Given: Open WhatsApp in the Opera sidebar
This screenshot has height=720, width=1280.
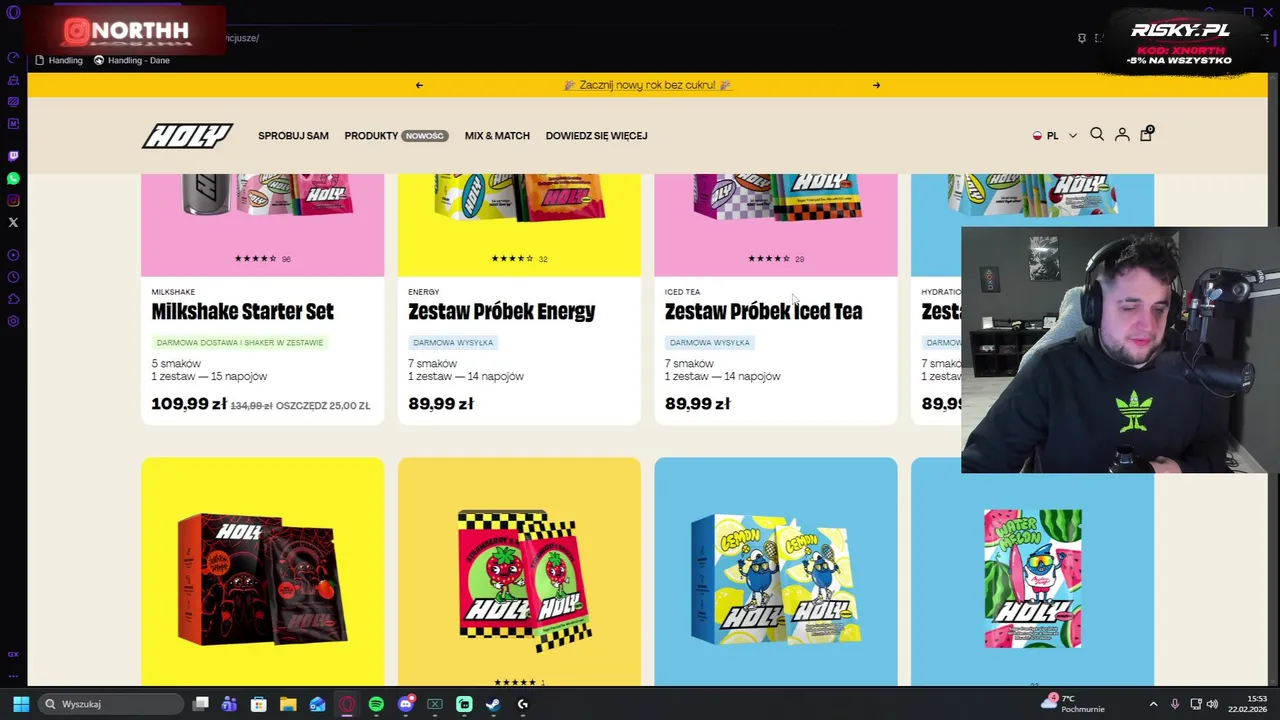Looking at the screenshot, I should pyautogui.click(x=13, y=178).
